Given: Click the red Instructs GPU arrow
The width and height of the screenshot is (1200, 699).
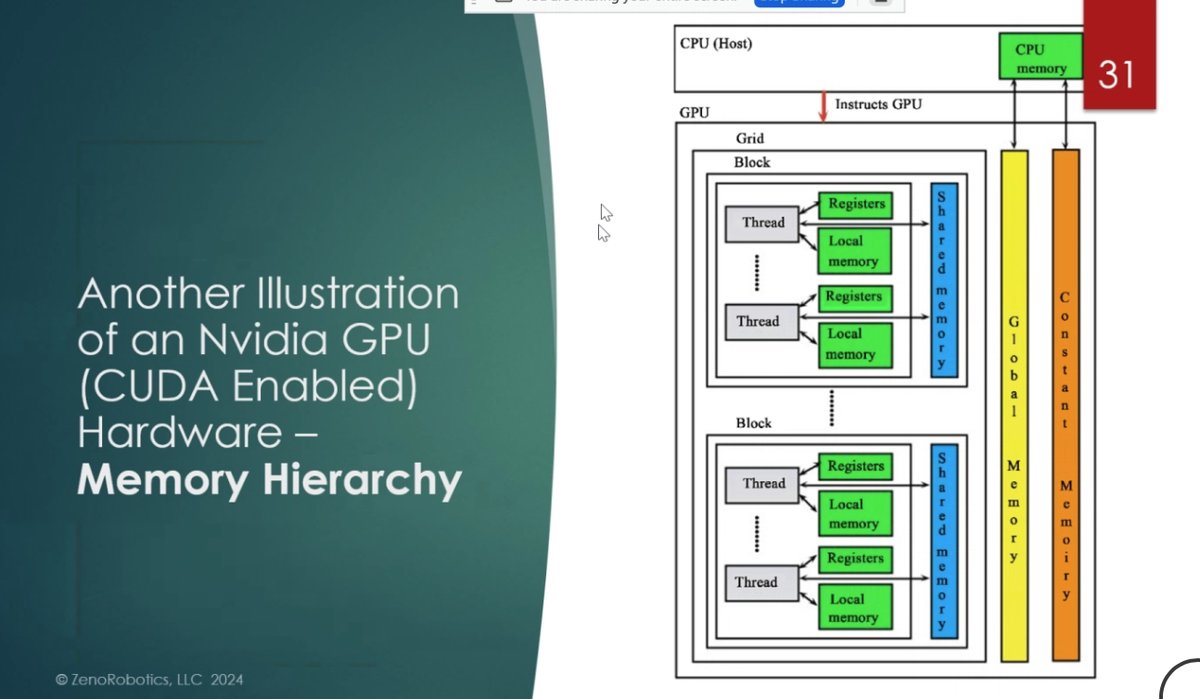Looking at the screenshot, I should click(x=823, y=106).
